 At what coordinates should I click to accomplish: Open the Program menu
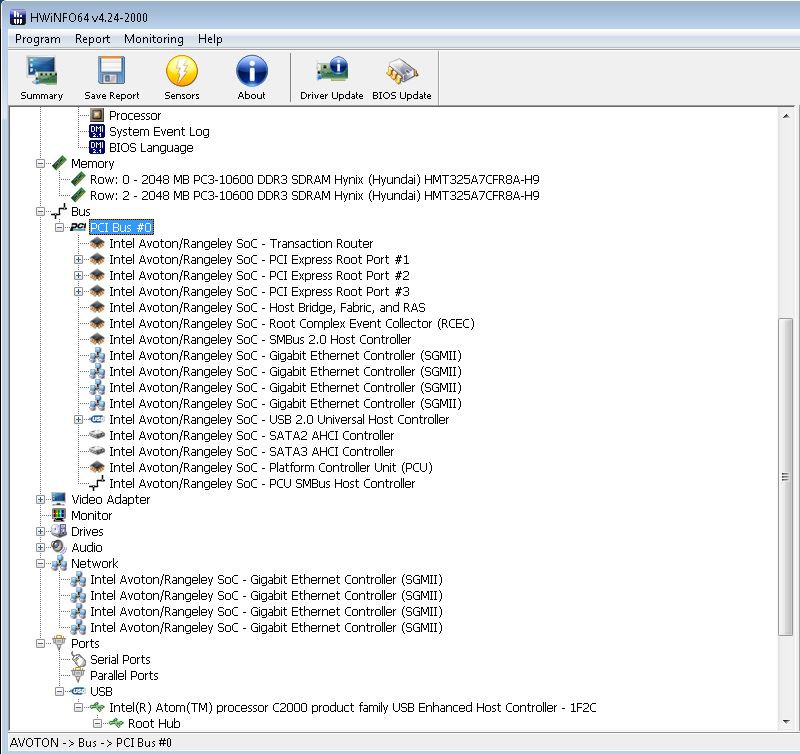point(38,39)
